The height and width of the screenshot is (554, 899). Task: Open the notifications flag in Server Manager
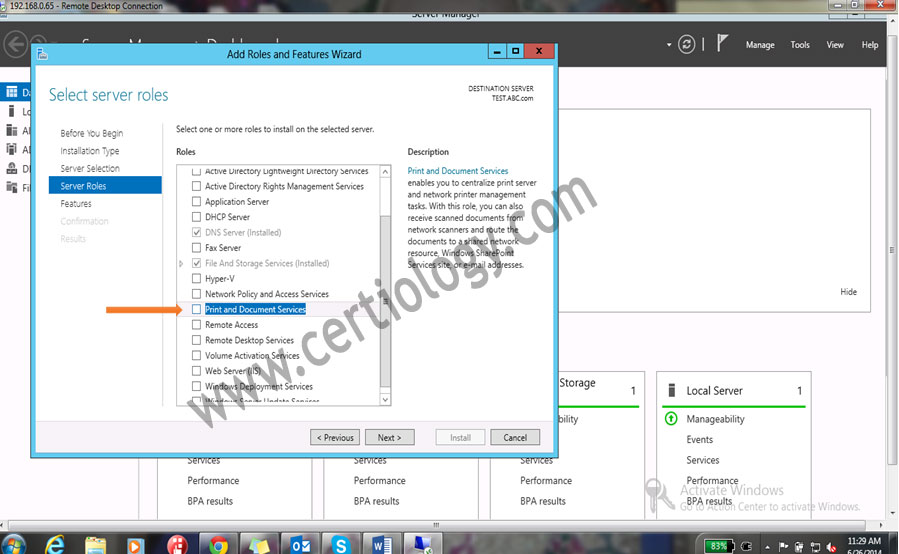pyautogui.click(x=722, y=43)
